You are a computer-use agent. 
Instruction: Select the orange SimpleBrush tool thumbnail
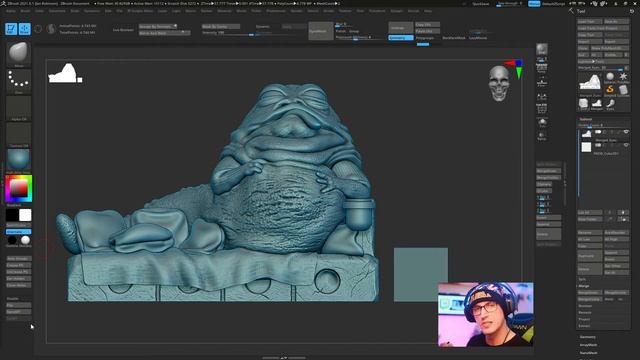click(610, 90)
